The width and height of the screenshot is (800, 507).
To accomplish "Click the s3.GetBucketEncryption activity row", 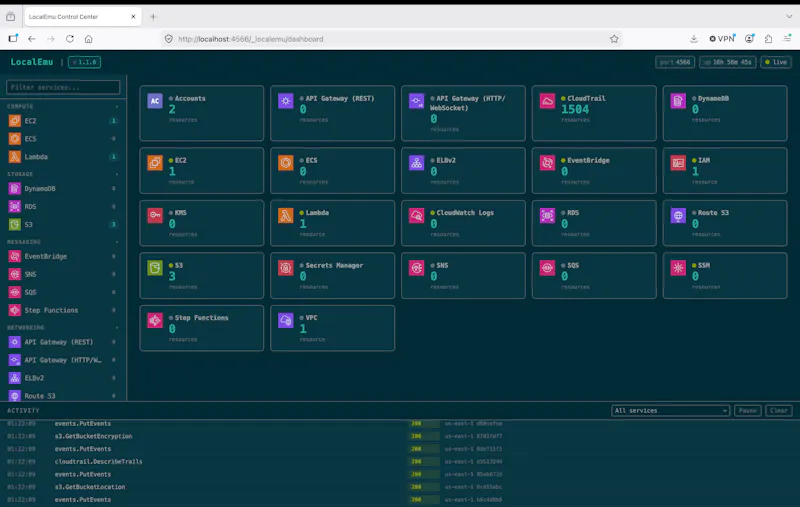I will click(x=400, y=436).
